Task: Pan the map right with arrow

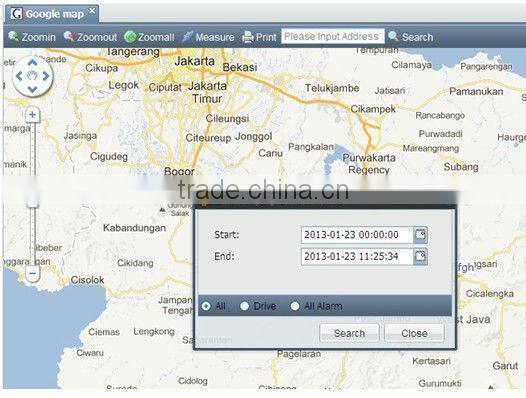Action: [46, 76]
